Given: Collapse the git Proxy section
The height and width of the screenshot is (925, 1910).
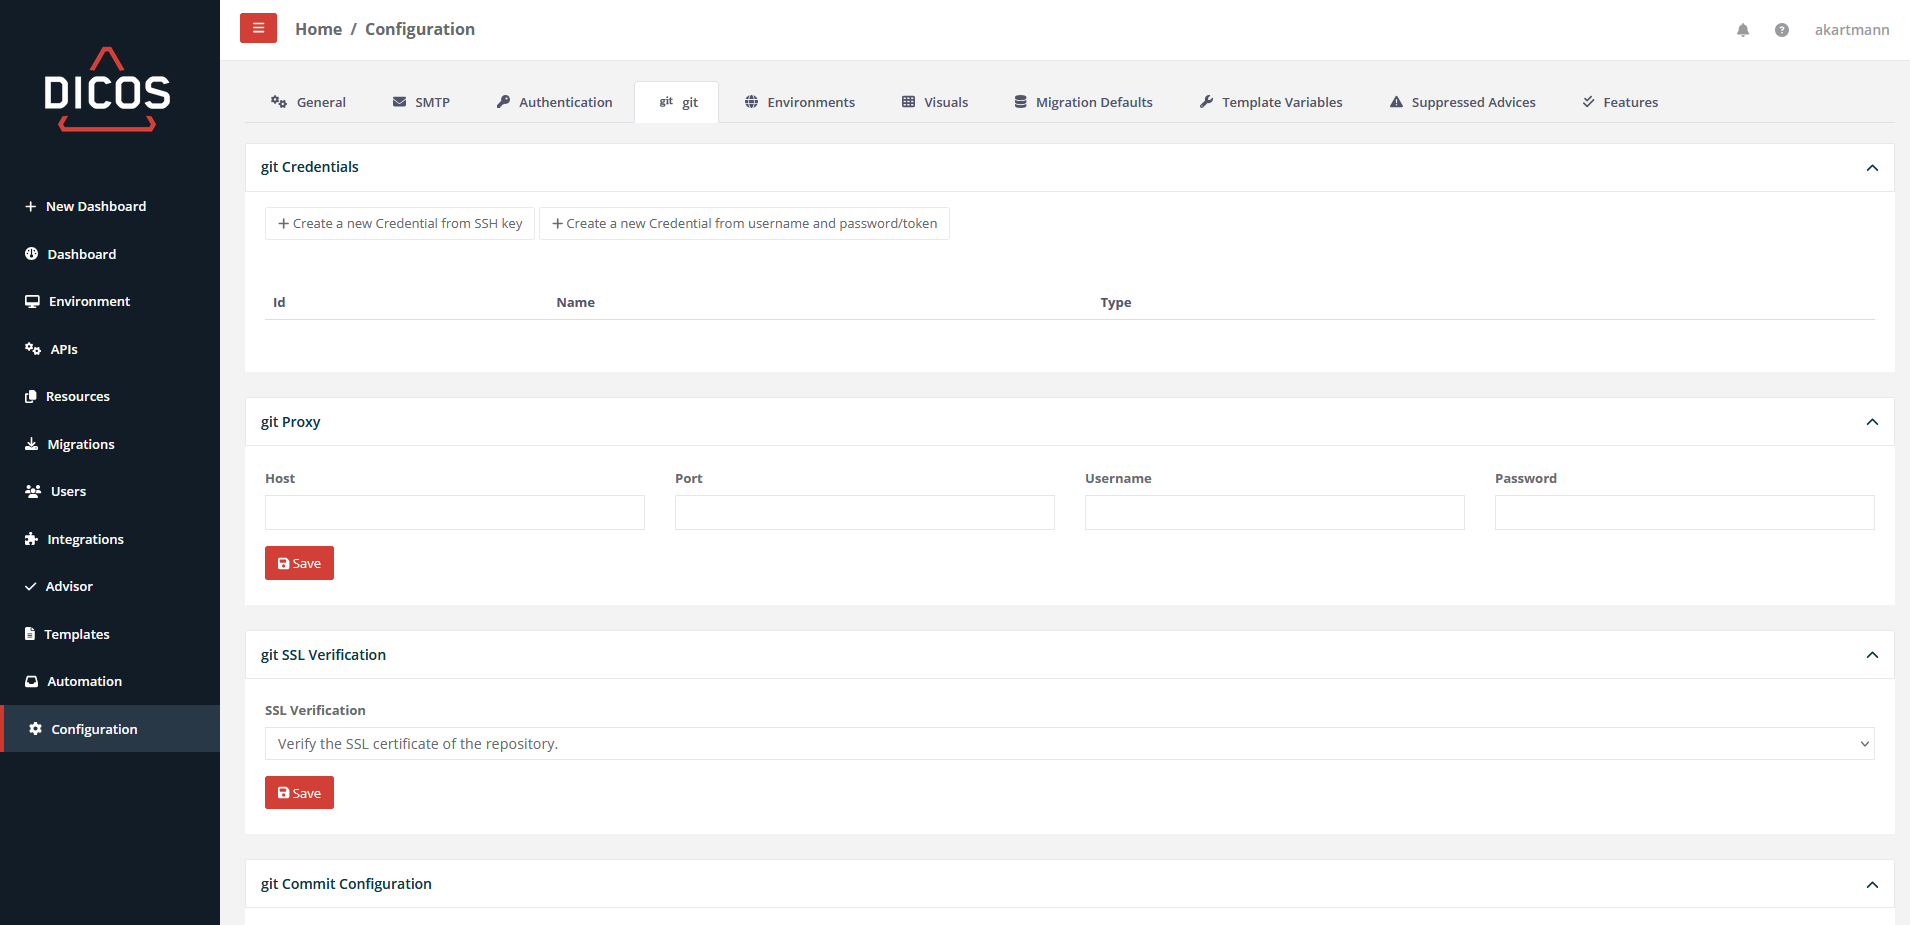Looking at the screenshot, I should [x=1872, y=422].
